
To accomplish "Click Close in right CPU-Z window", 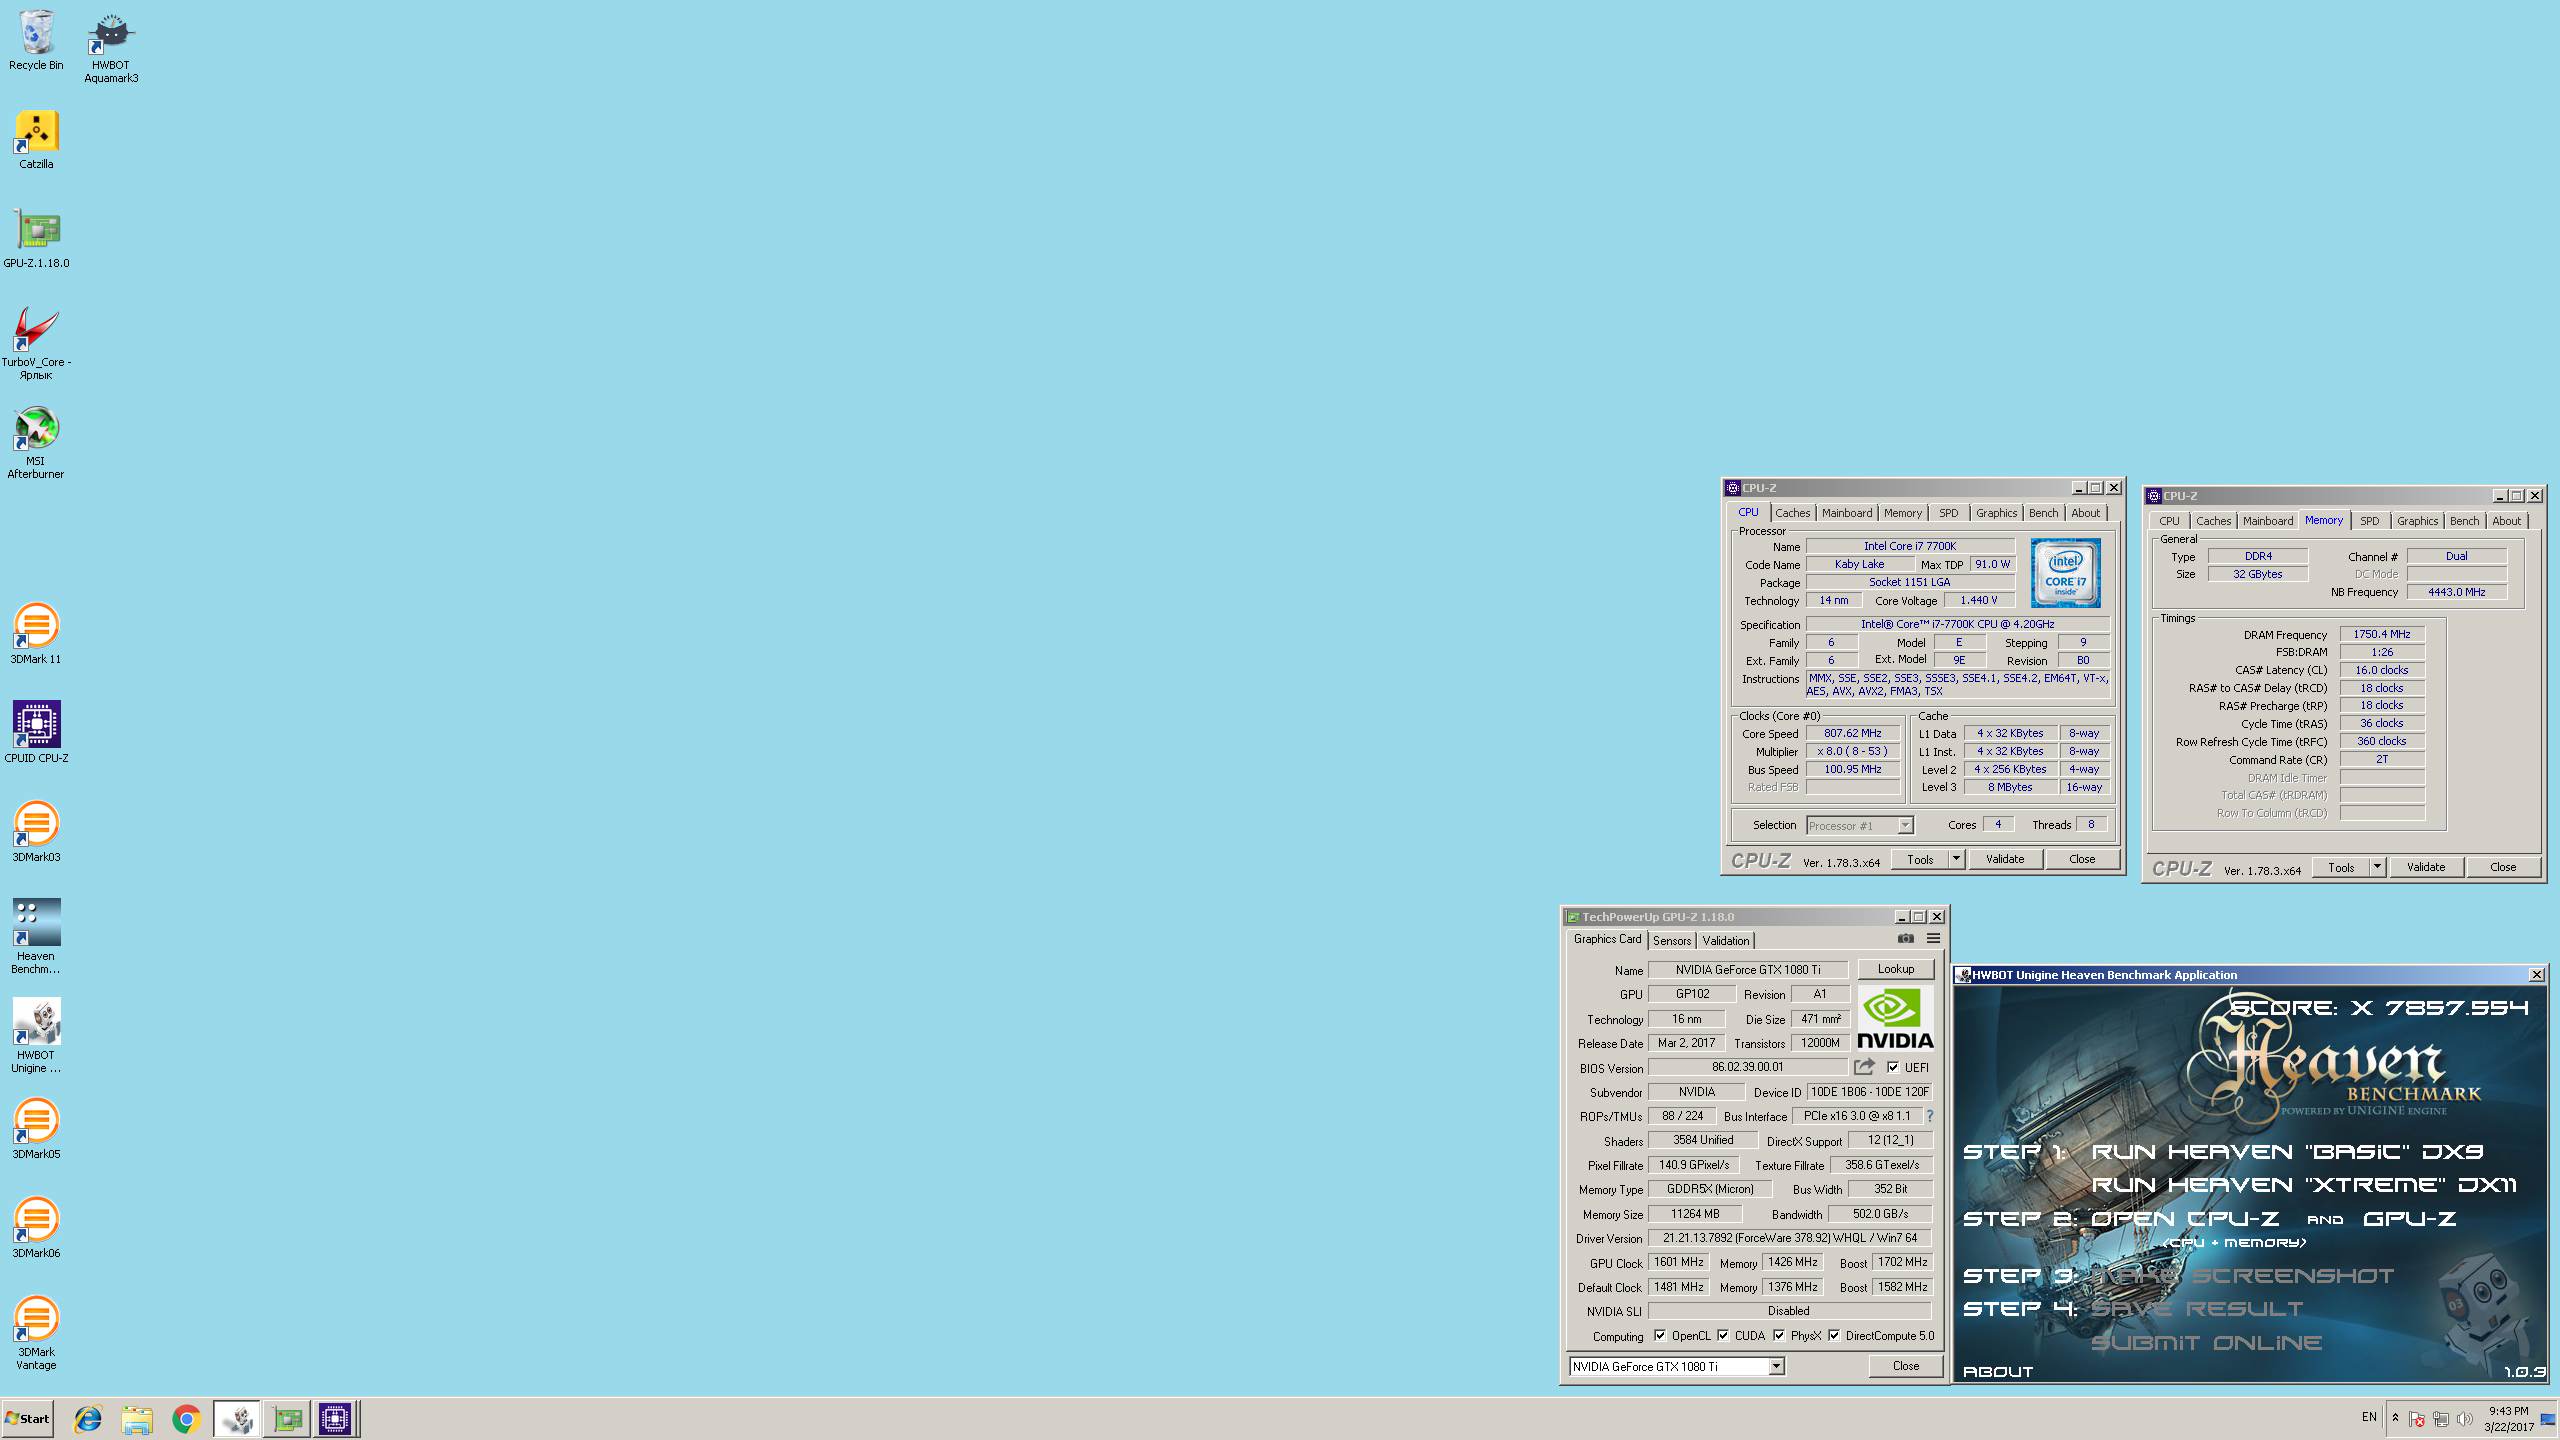I will tap(2502, 867).
